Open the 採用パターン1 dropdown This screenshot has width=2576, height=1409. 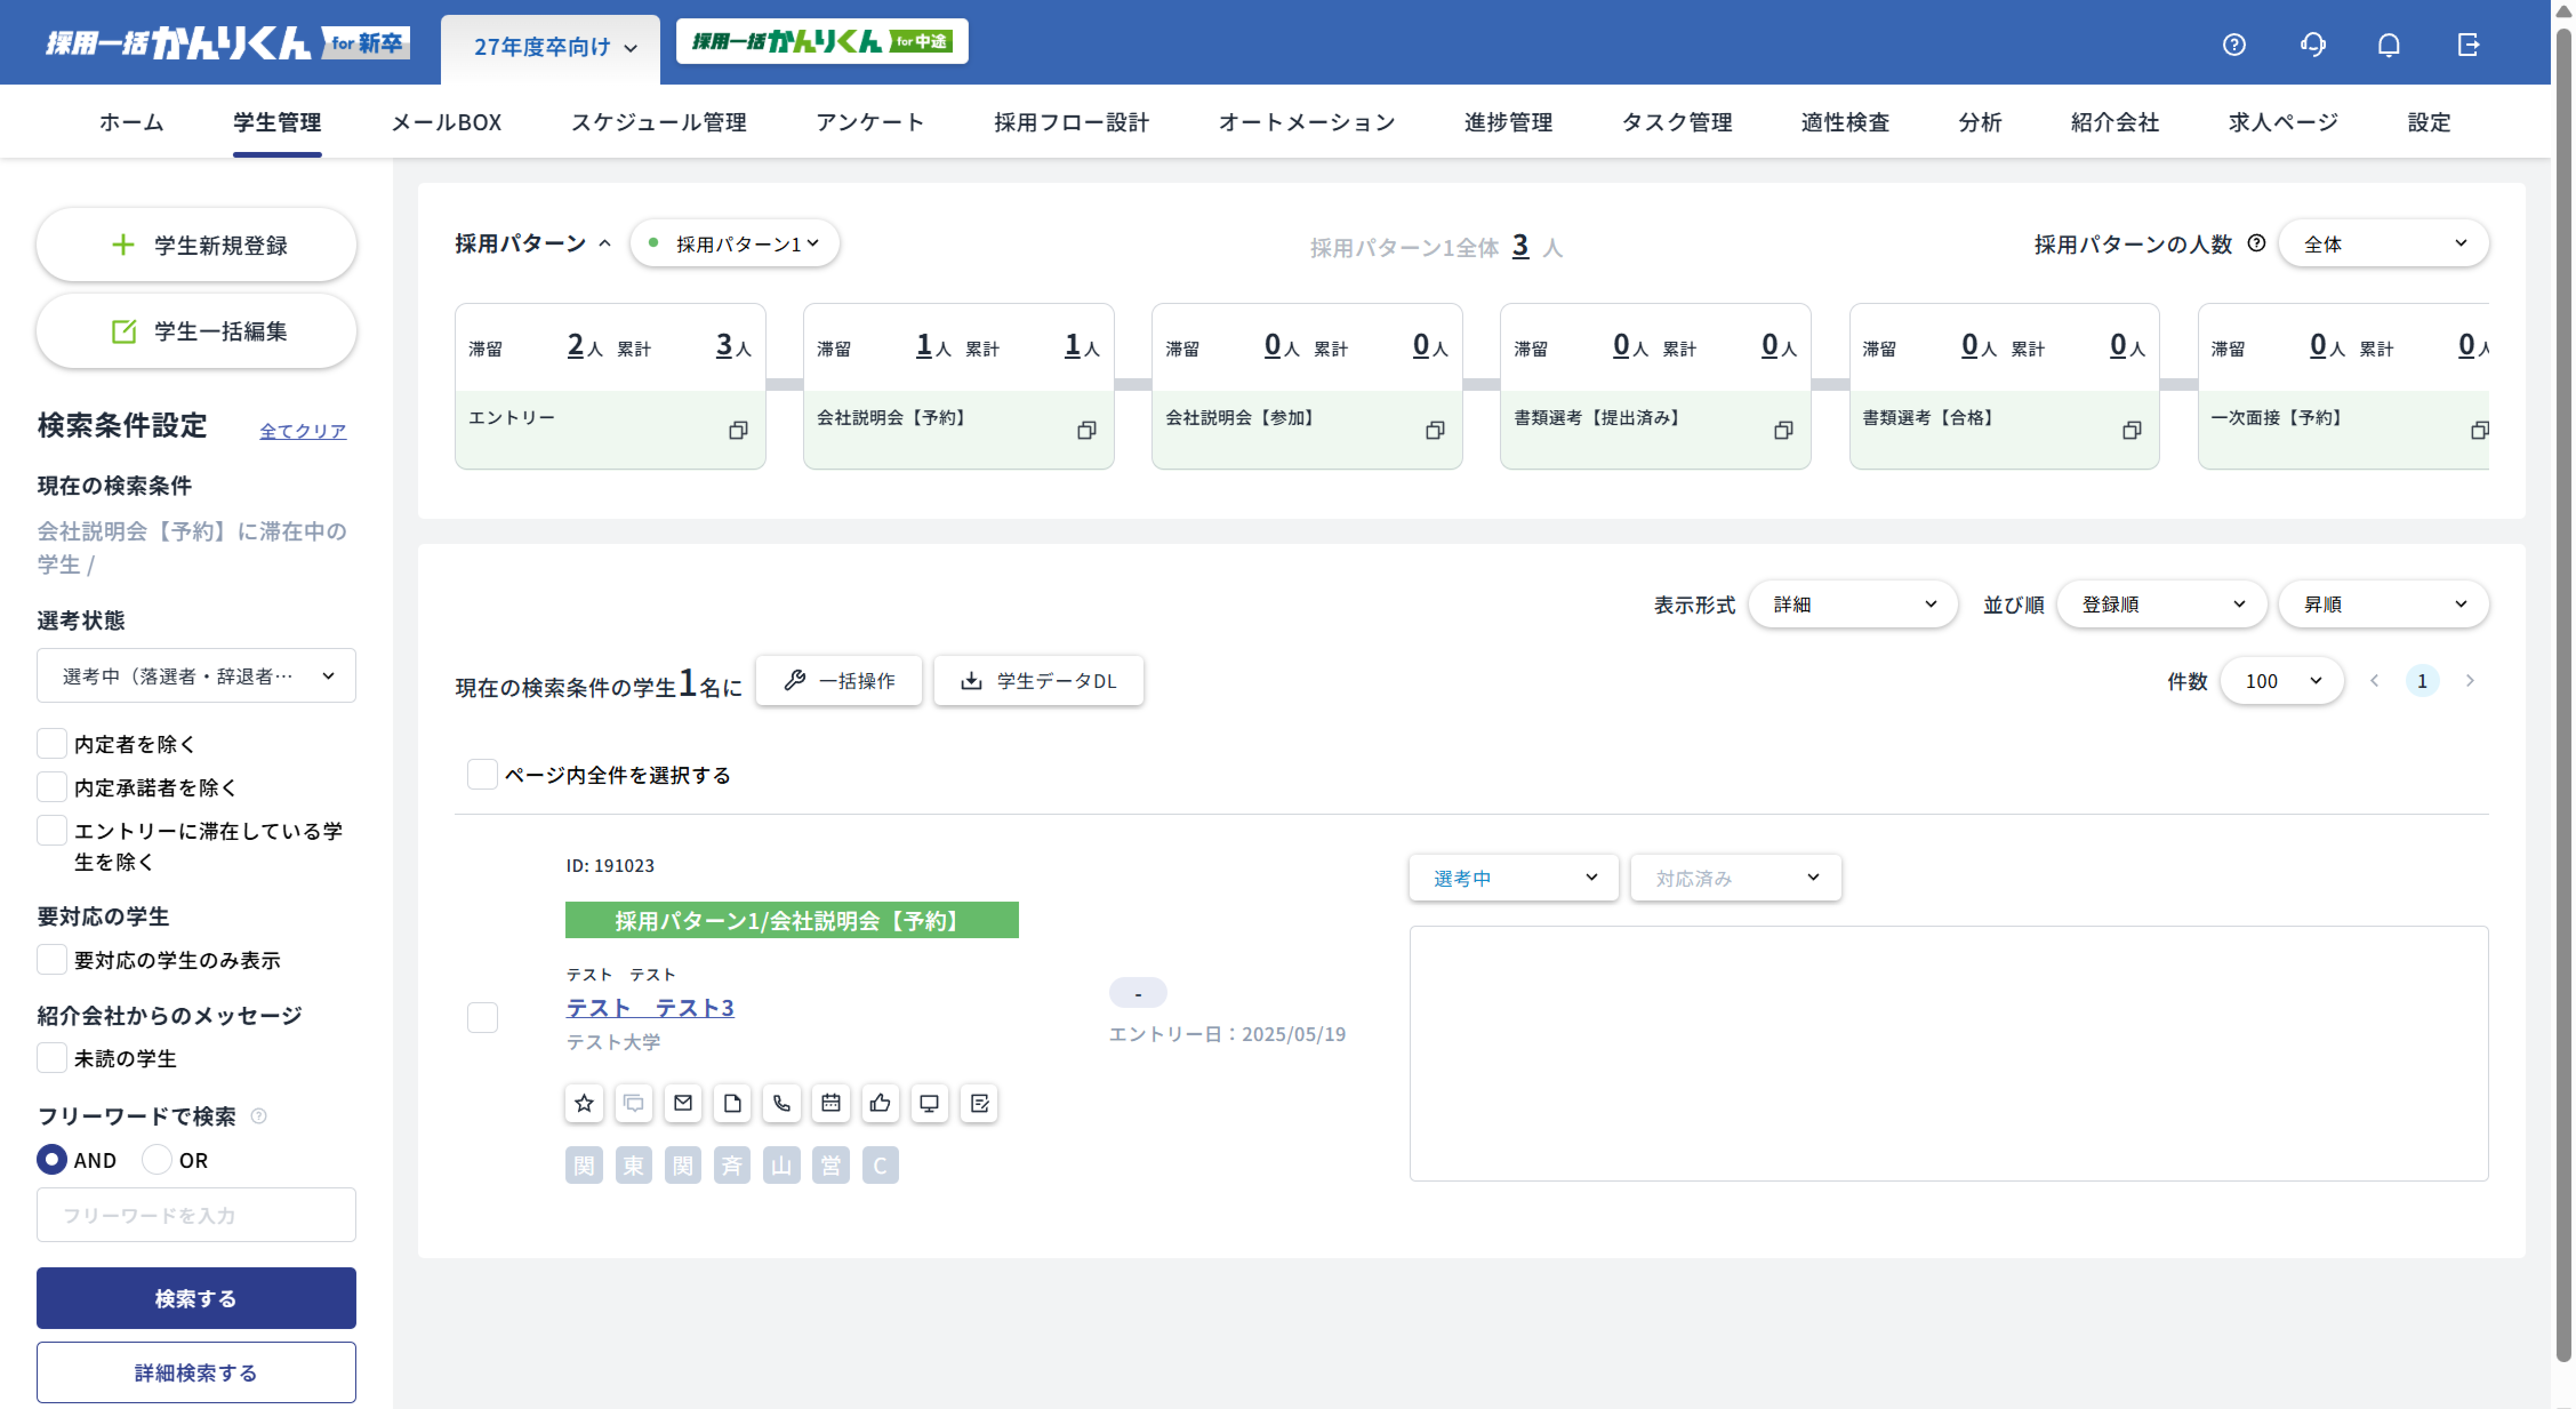tap(735, 244)
